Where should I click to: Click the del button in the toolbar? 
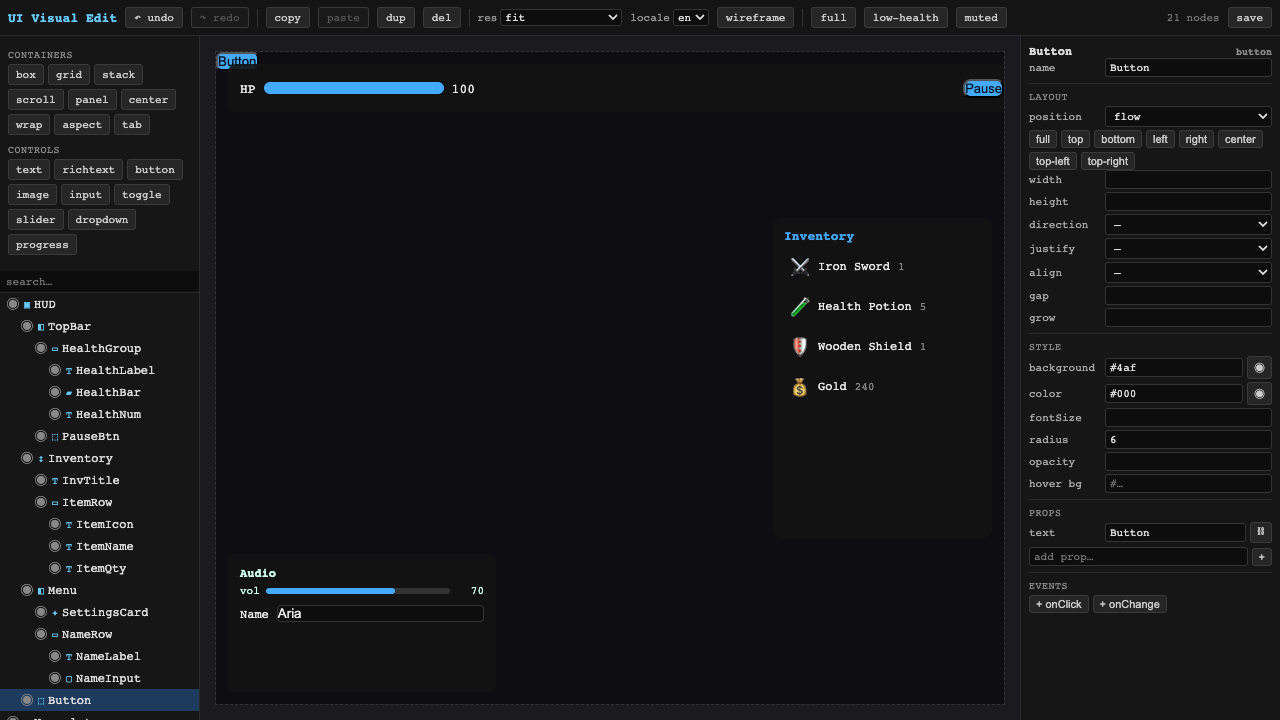pos(441,18)
